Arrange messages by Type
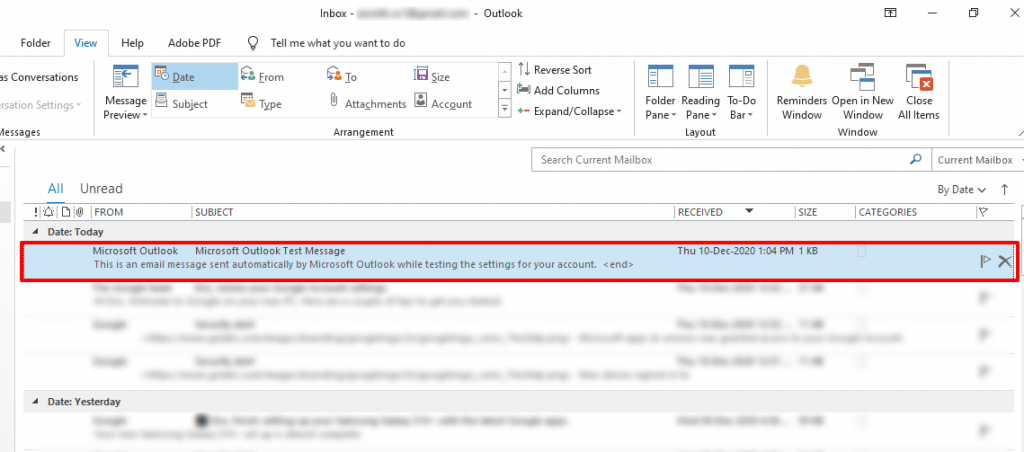 261,103
